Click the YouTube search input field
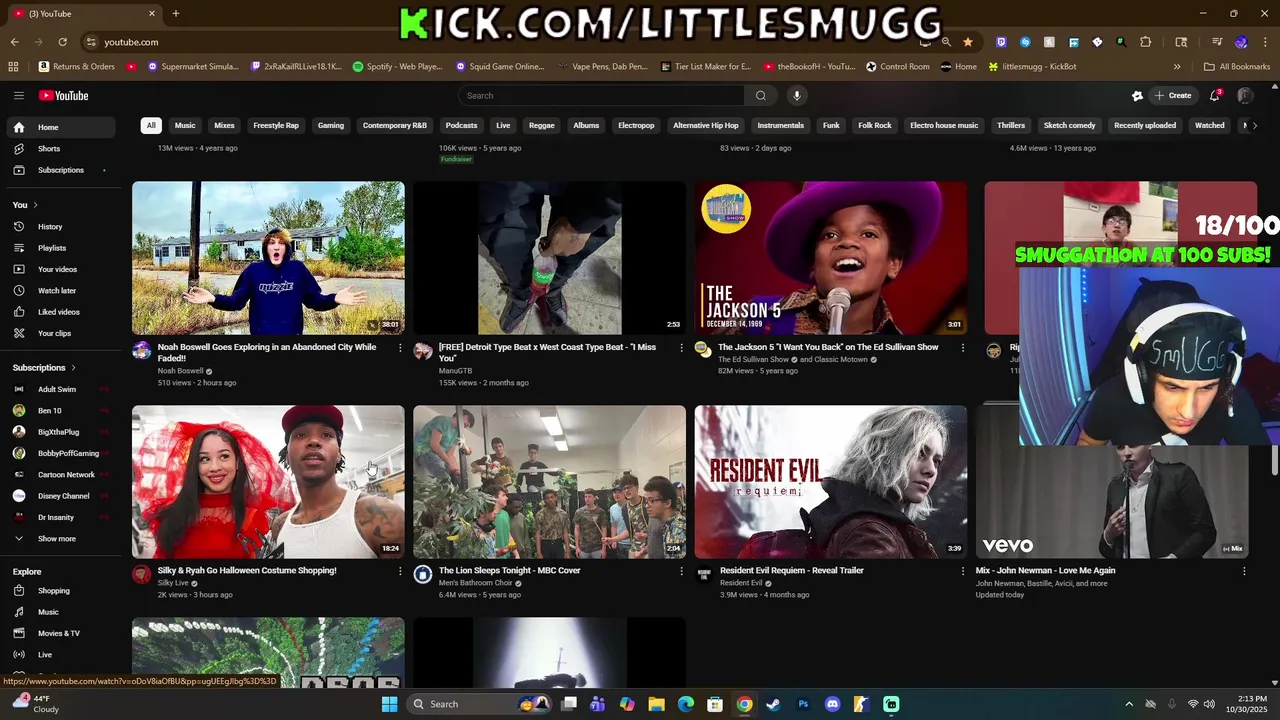Image resolution: width=1280 pixels, height=720 pixels. [601, 96]
